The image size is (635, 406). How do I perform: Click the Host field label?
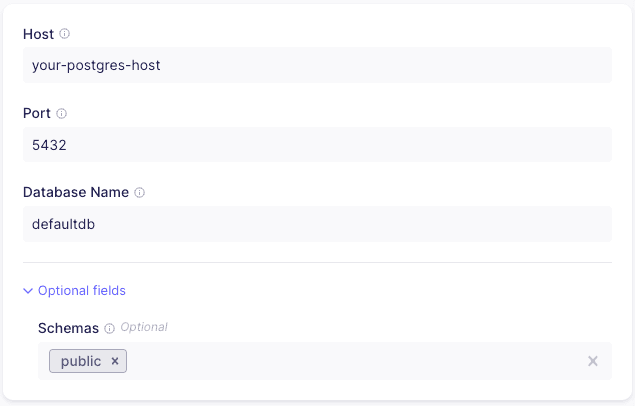coord(38,34)
